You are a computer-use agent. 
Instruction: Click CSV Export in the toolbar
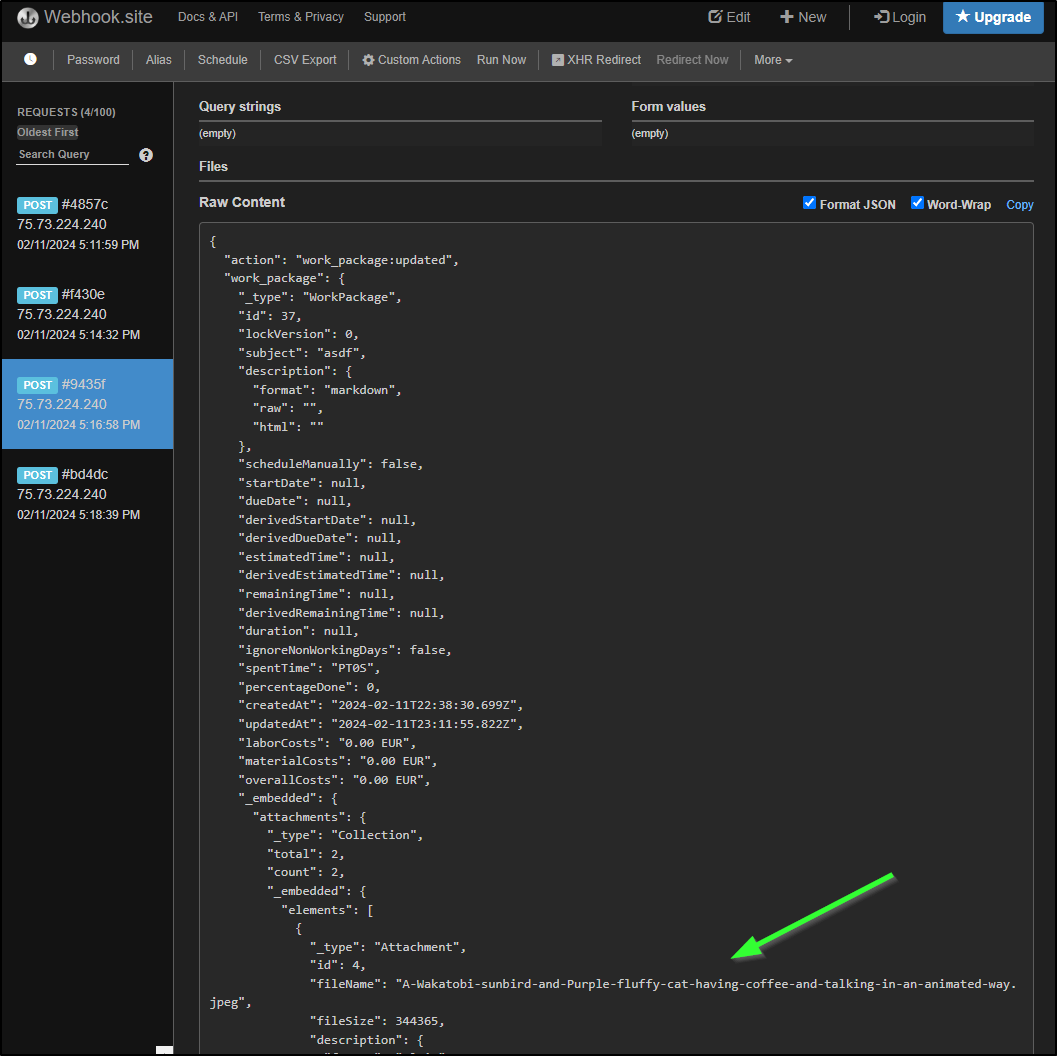coord(305,60)
